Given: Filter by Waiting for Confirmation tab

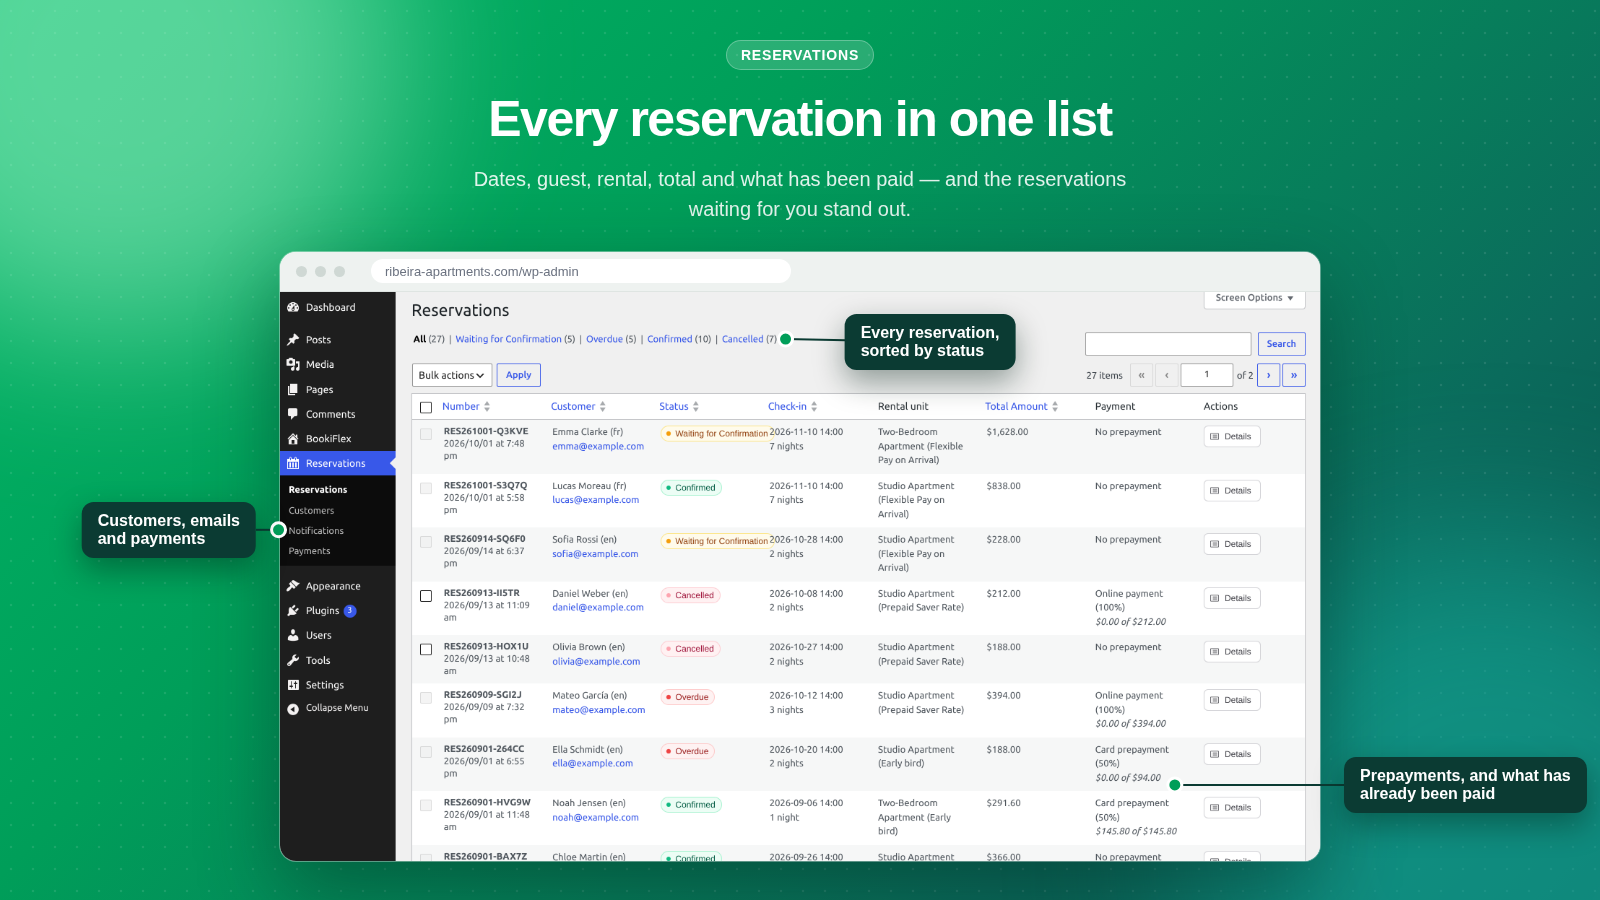Looking at the screenshot, I should (x=509, y=339).
